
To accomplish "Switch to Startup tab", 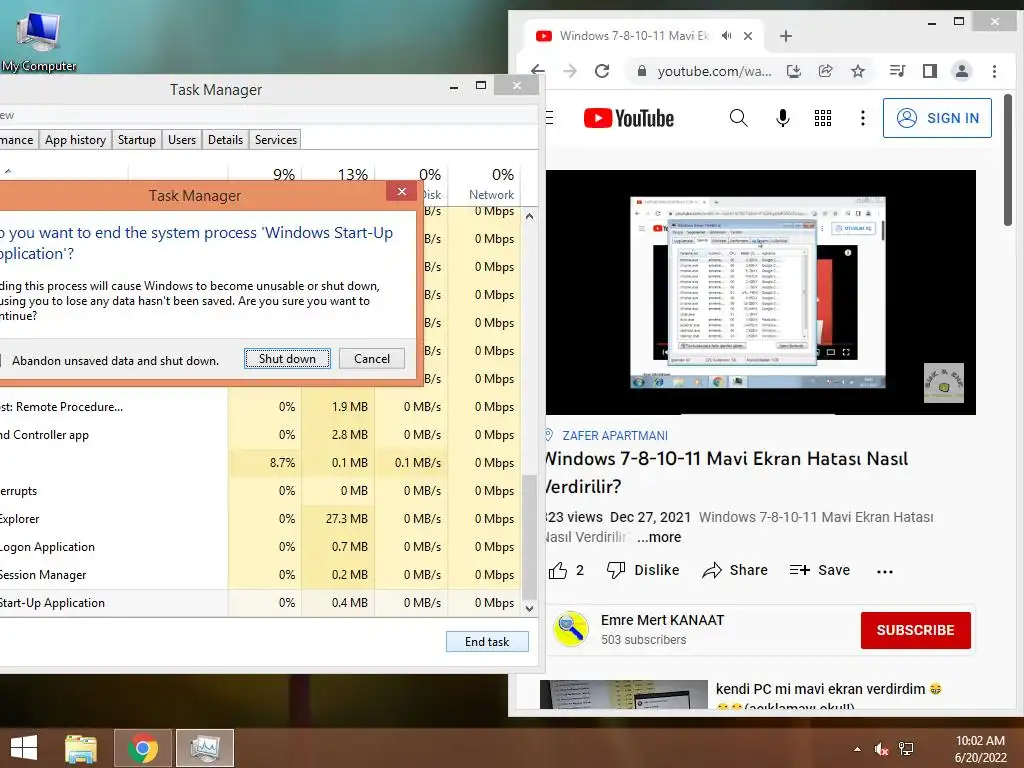I will click(136, 140).
